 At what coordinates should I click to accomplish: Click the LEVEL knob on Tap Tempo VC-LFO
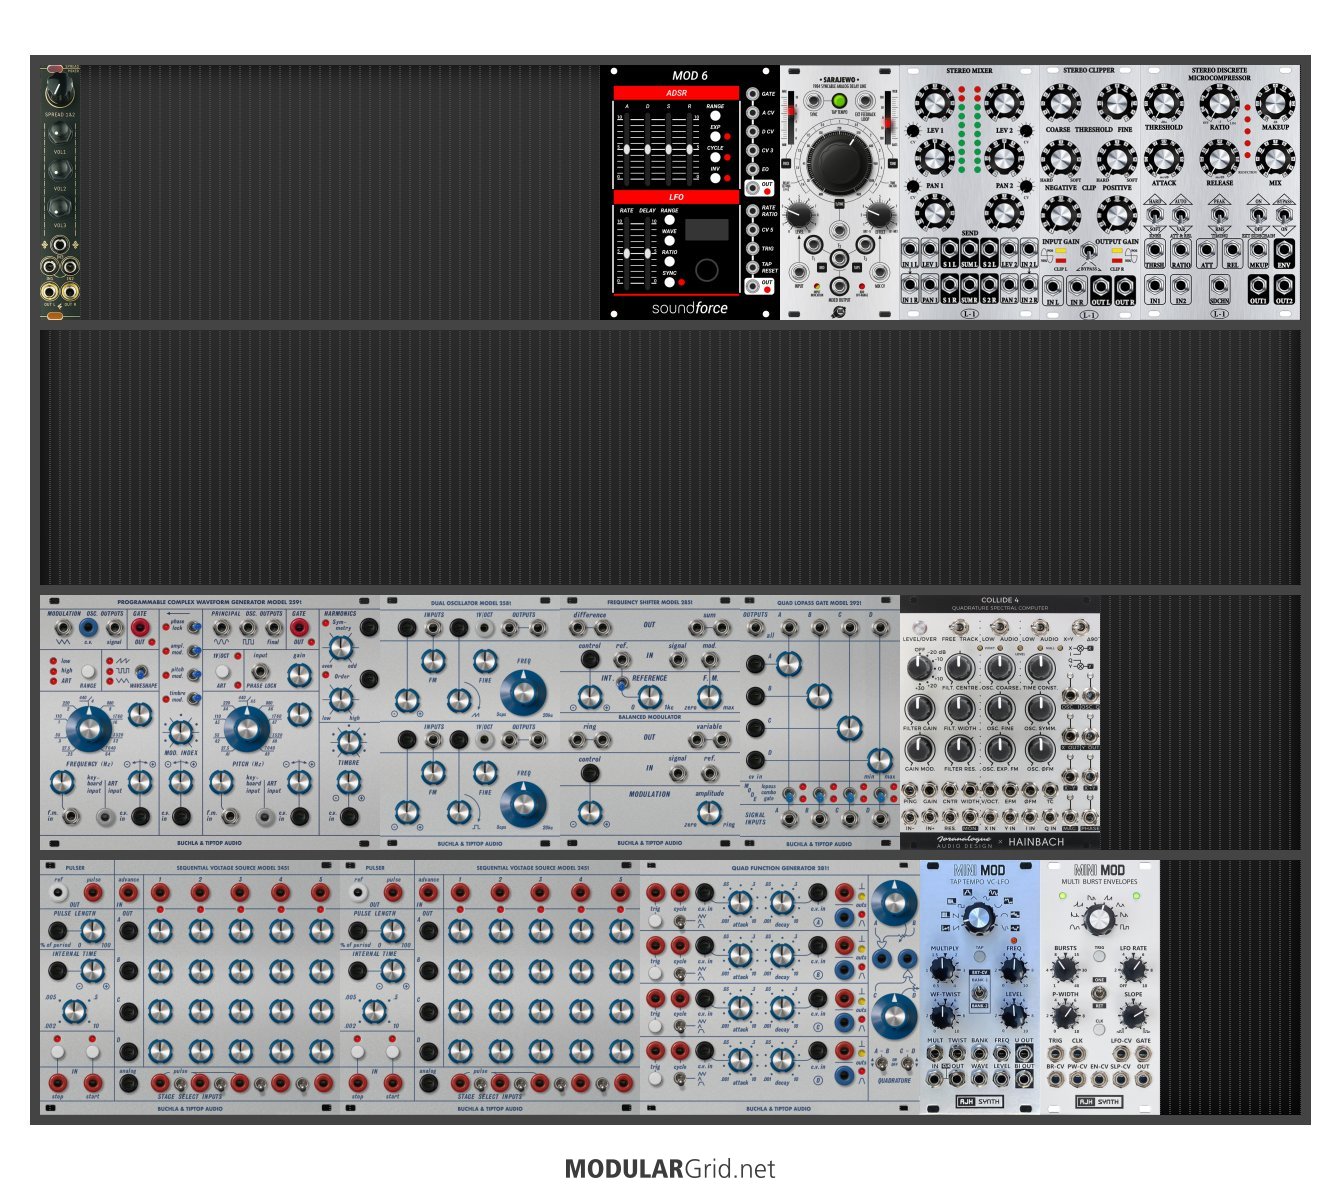(1013, 1015)
